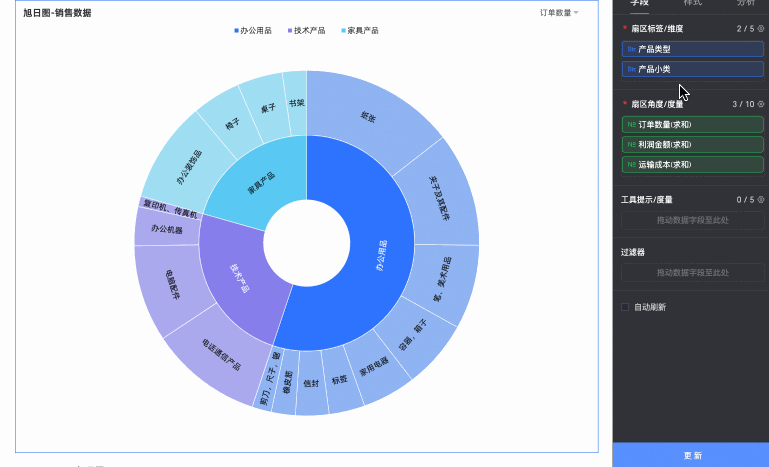Click the № type icon on 利润金额(求和)

632,145
